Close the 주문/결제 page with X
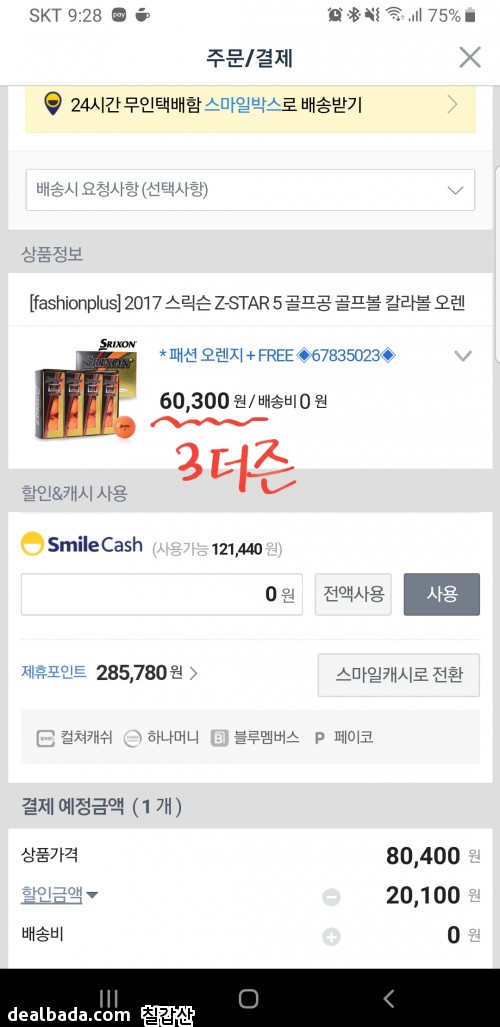The height and width of the screenshot is (1027, 500). pos(470,58)
